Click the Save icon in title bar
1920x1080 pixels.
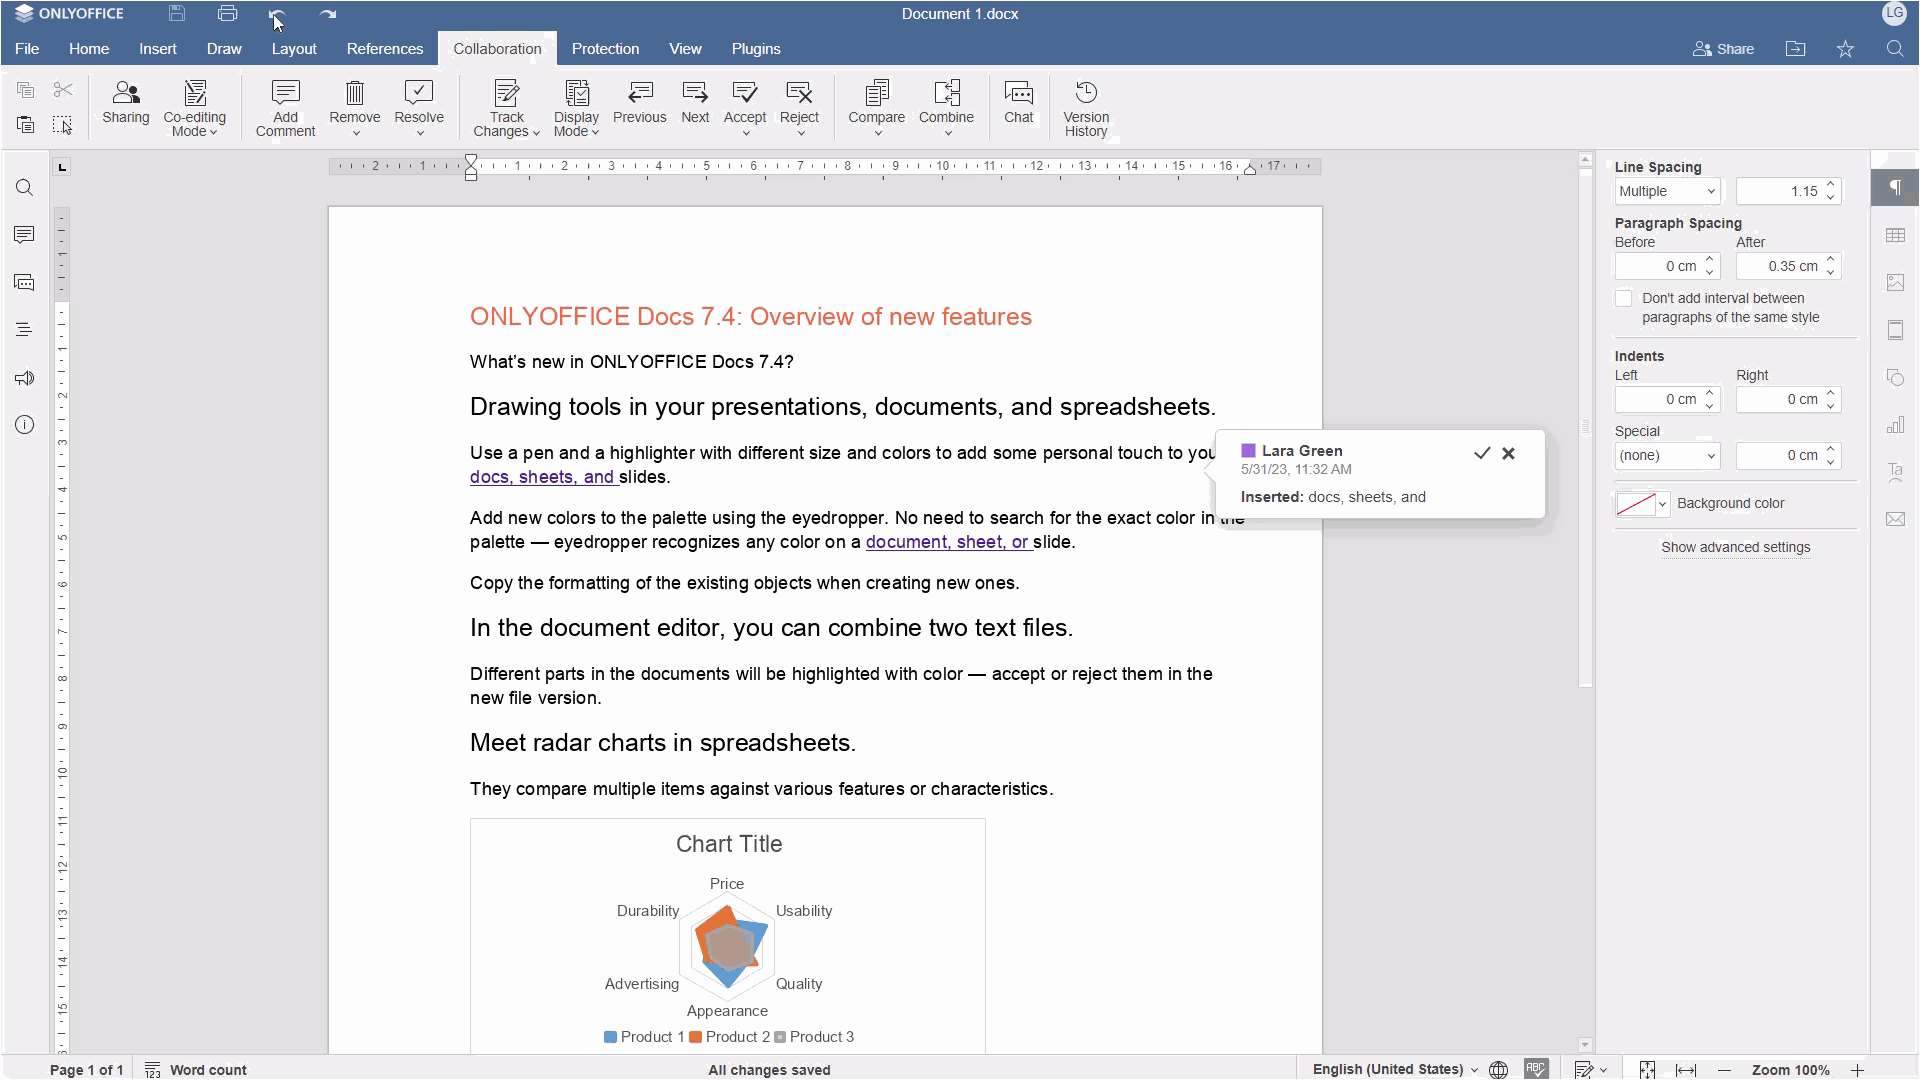177,14
